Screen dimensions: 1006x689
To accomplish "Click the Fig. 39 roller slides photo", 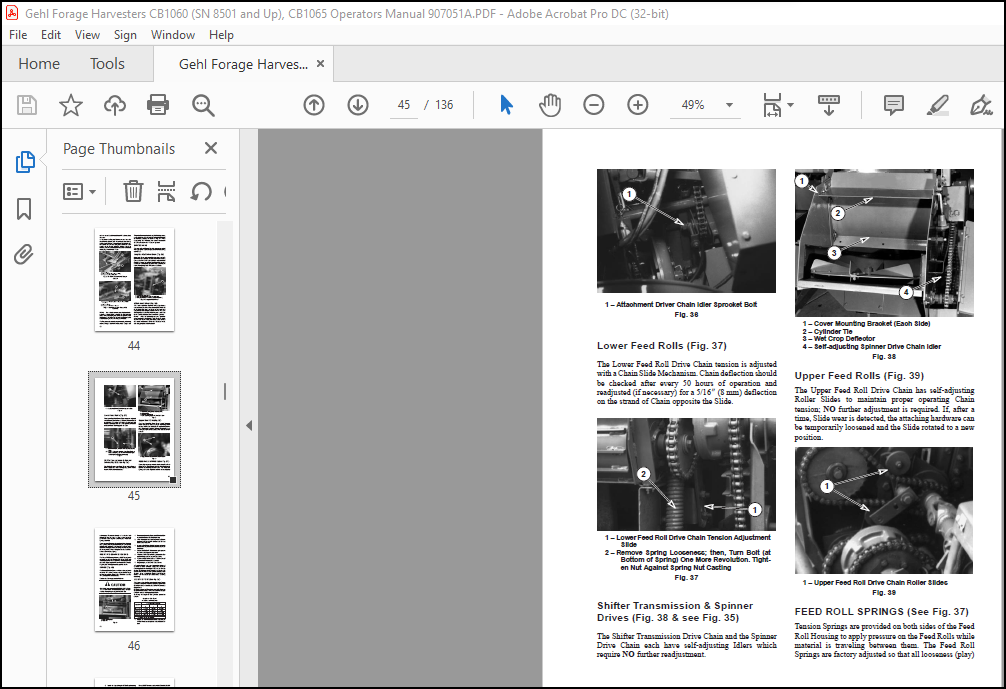I will pos(883,510).
